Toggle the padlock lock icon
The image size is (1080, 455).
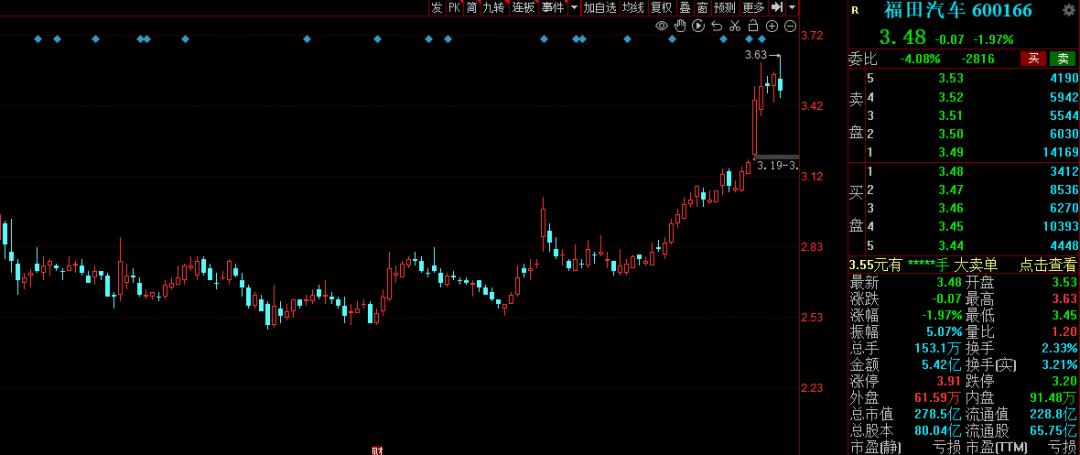(x=753, y=26)
